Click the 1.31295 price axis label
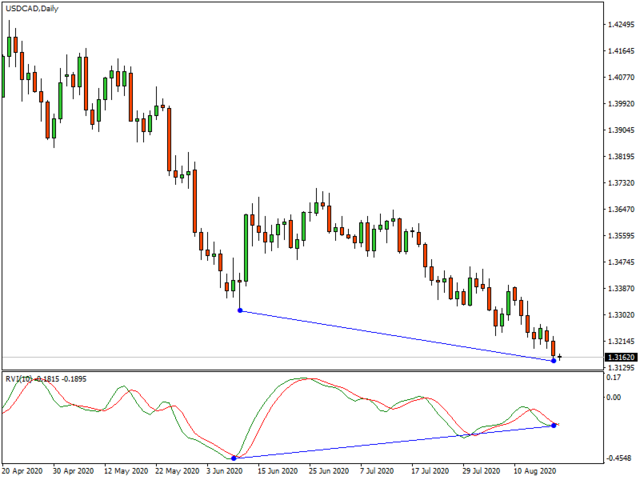This screenshot has width=640, height=480. click(x=621, y=368)
